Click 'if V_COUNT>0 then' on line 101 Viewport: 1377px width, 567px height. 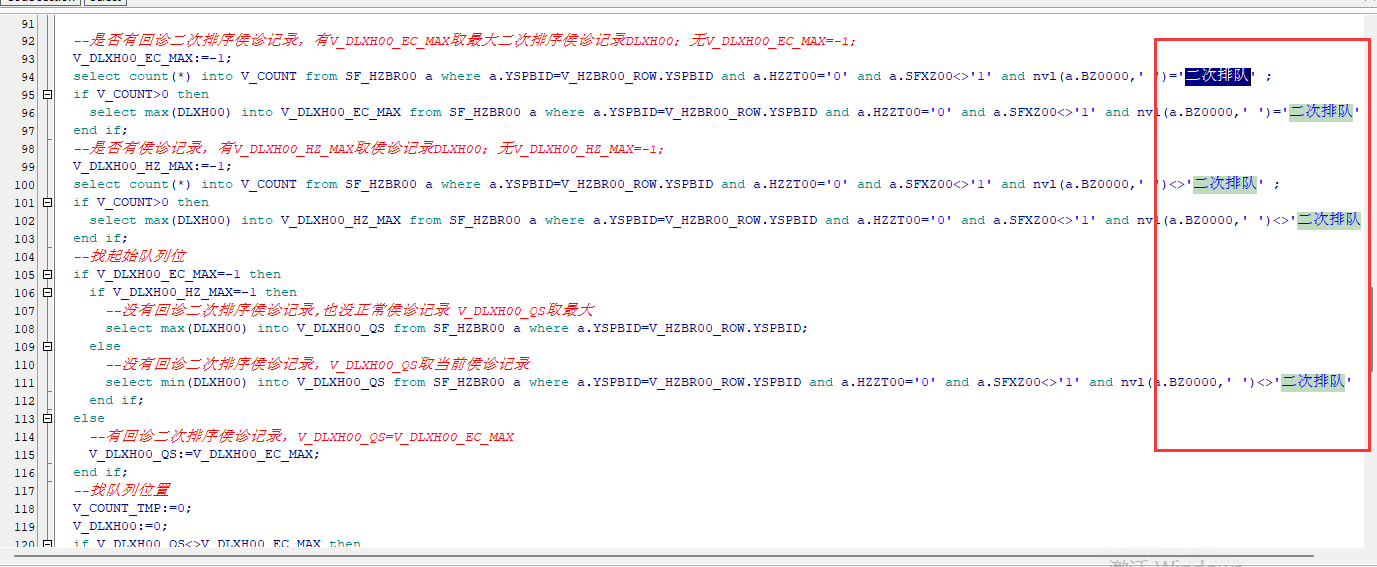tap(141, 202)
